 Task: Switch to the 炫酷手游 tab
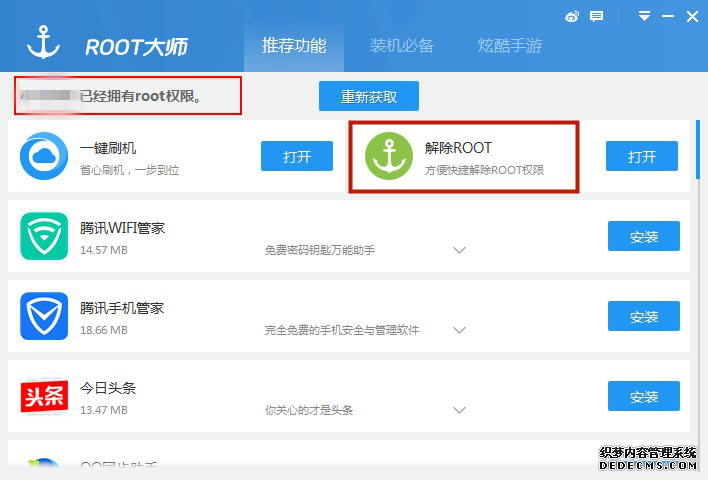click(x=510, y=46)
